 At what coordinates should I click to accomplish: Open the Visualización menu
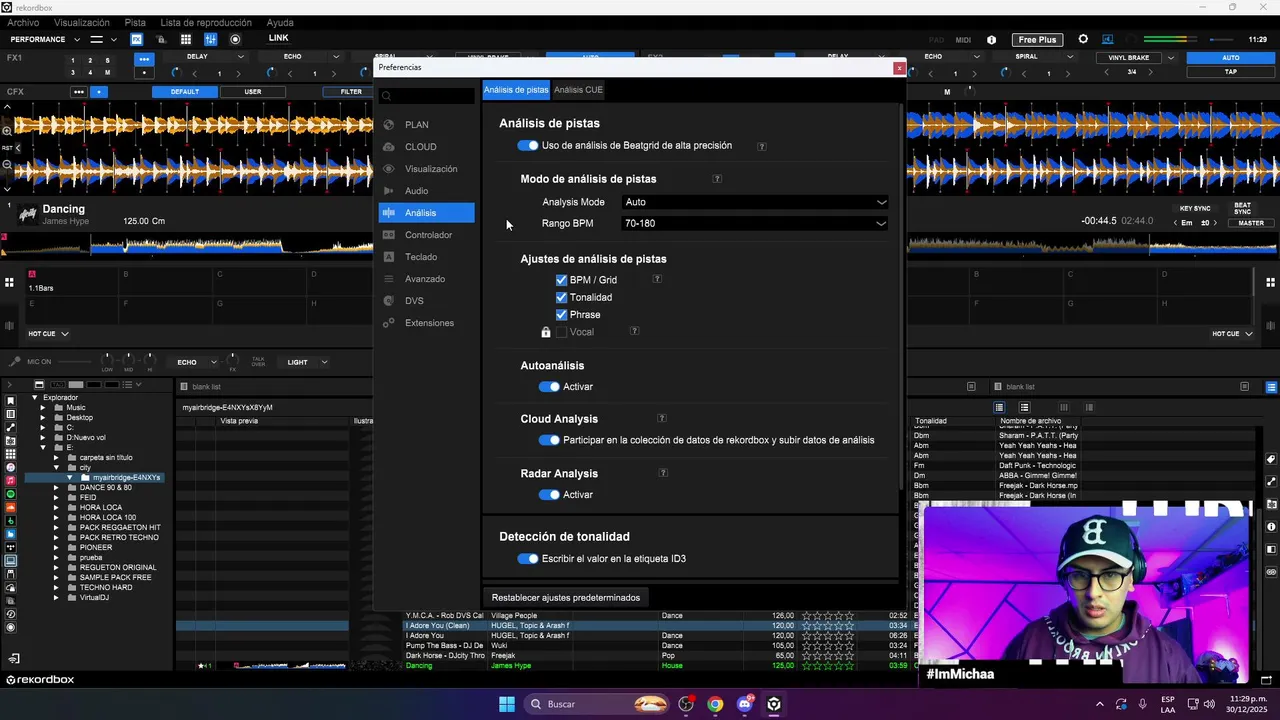coord(82,22)
